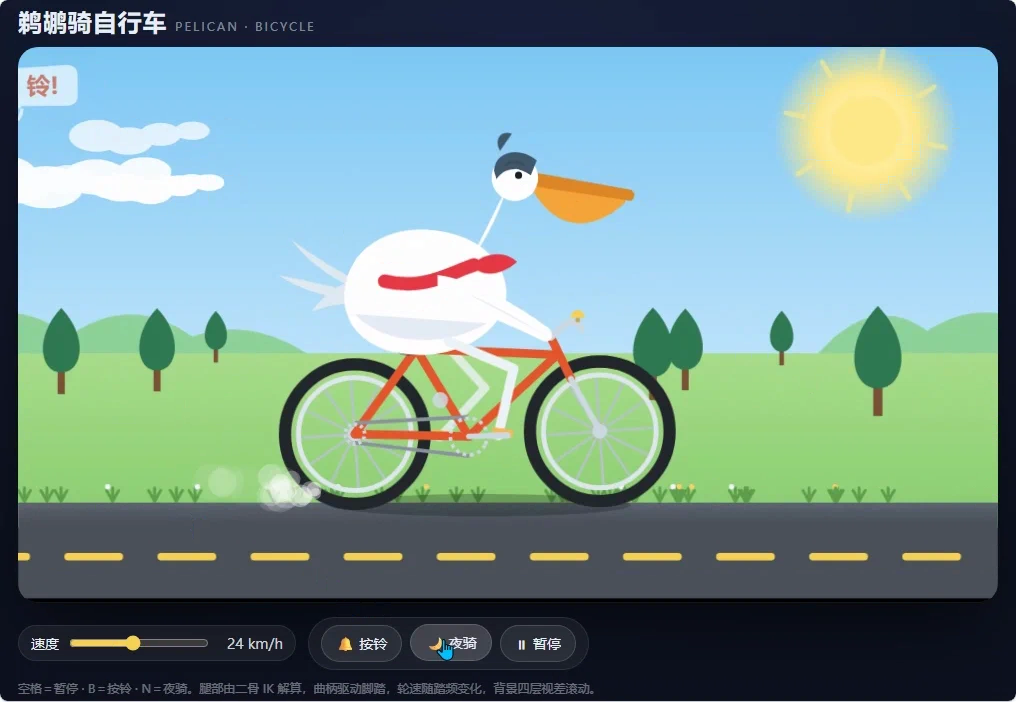Click the 速度 label
1016x702 pixels.
click(x=45, y=644)
